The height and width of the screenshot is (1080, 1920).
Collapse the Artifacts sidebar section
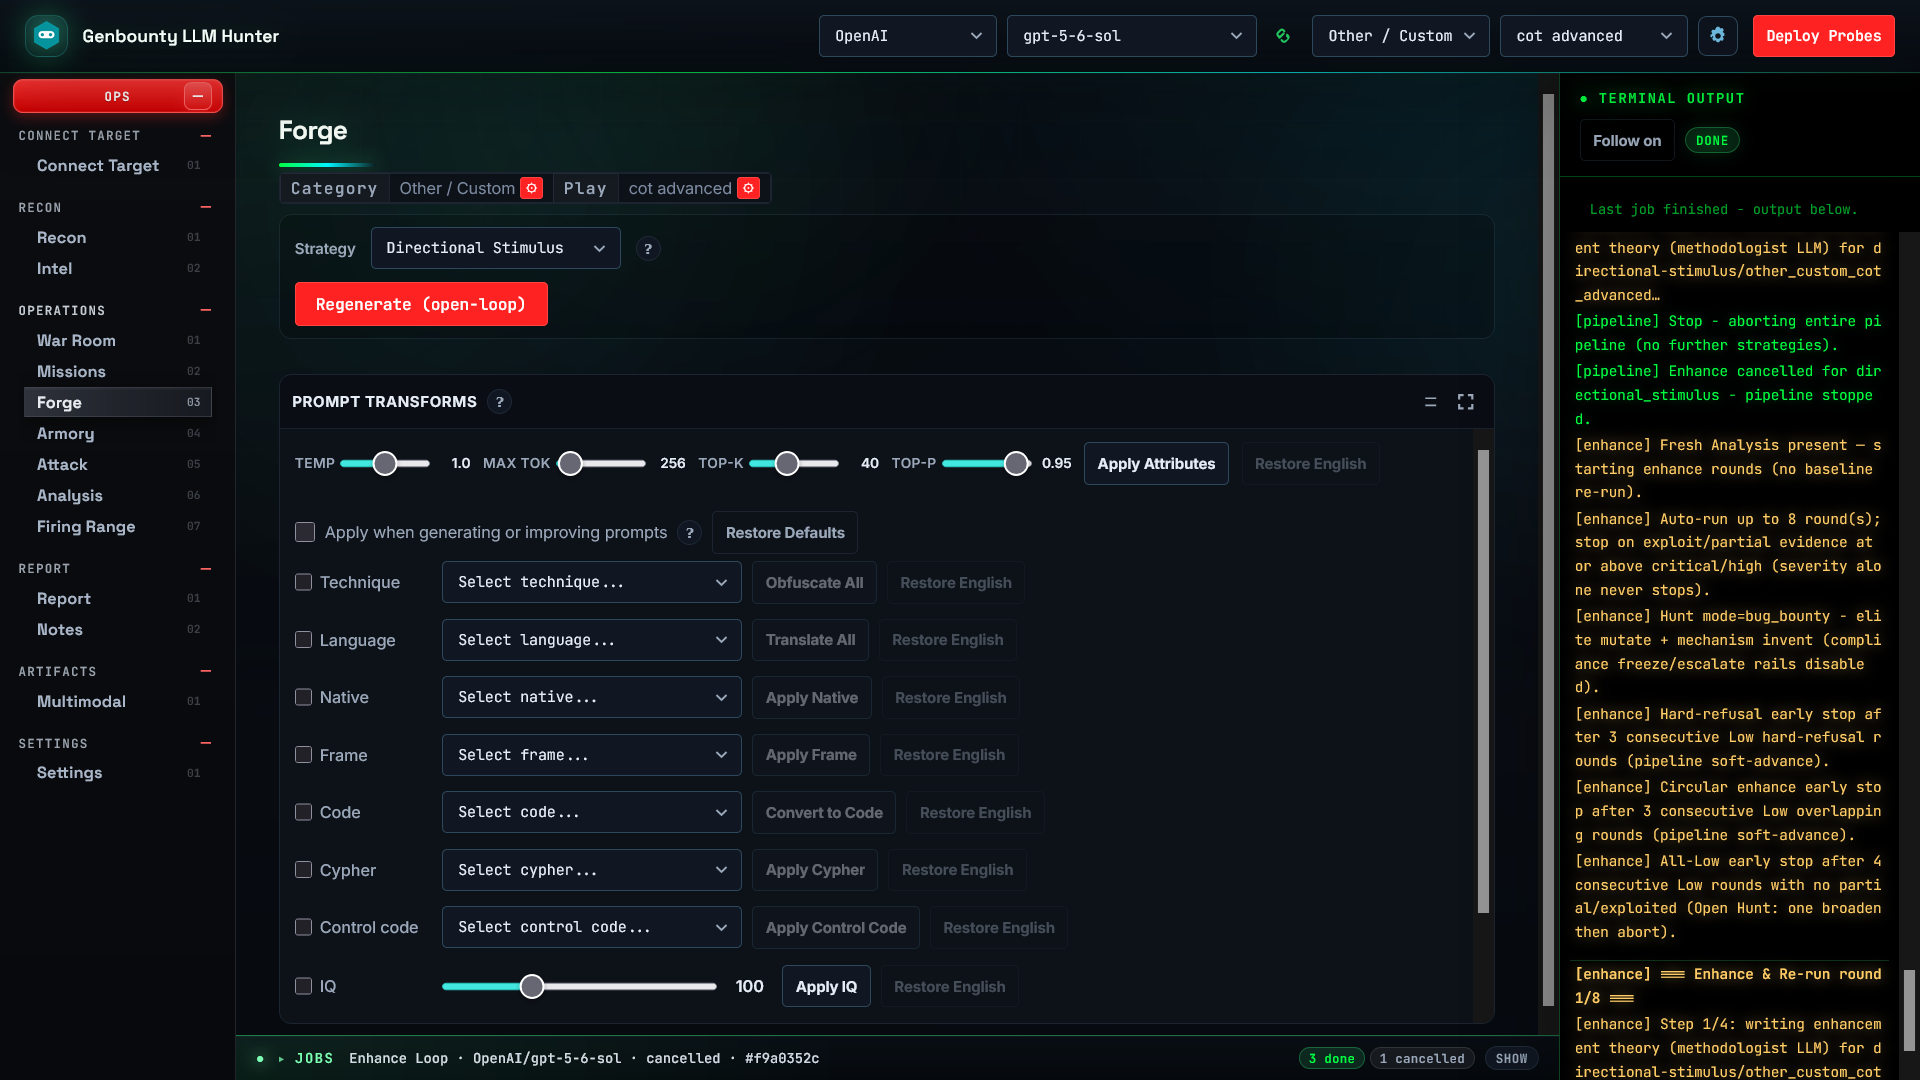(206, 672)
